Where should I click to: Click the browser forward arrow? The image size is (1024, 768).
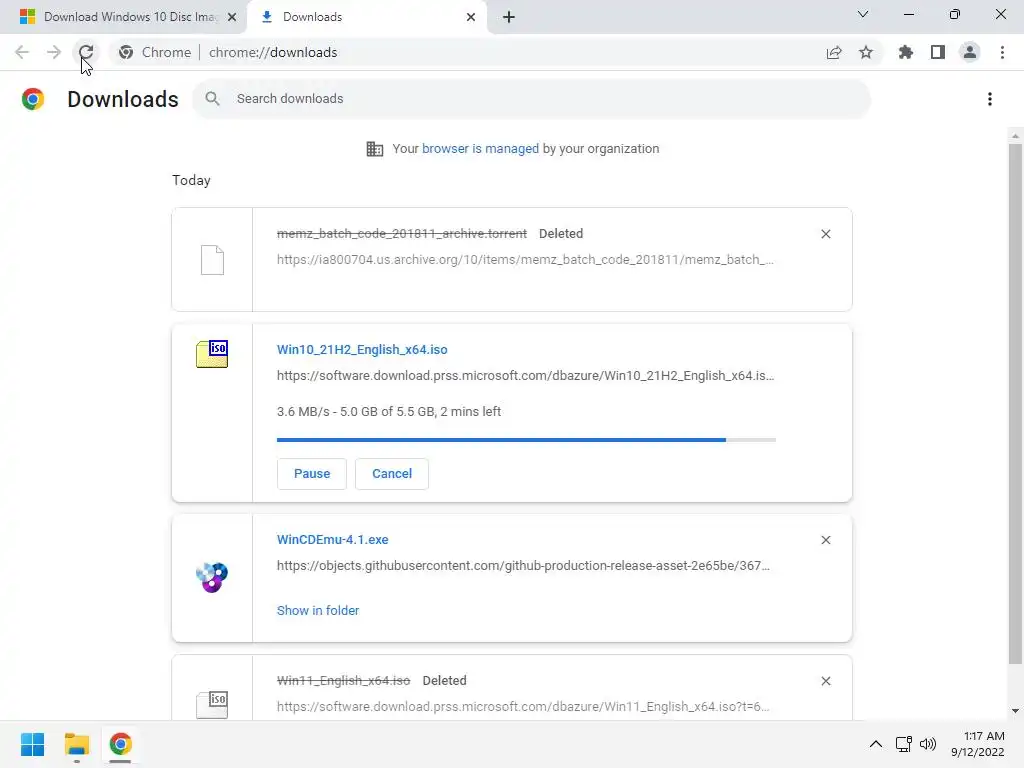tap(54, 52)
